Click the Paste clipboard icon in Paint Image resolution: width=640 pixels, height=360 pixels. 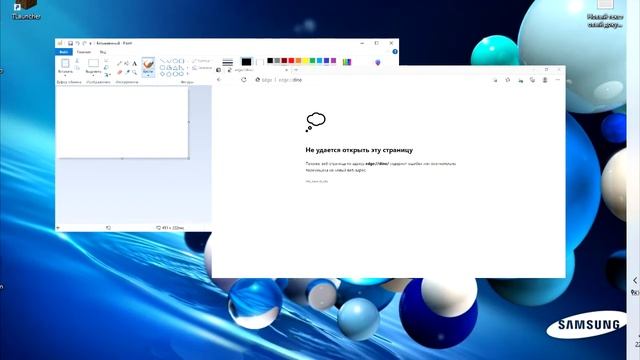65,63
